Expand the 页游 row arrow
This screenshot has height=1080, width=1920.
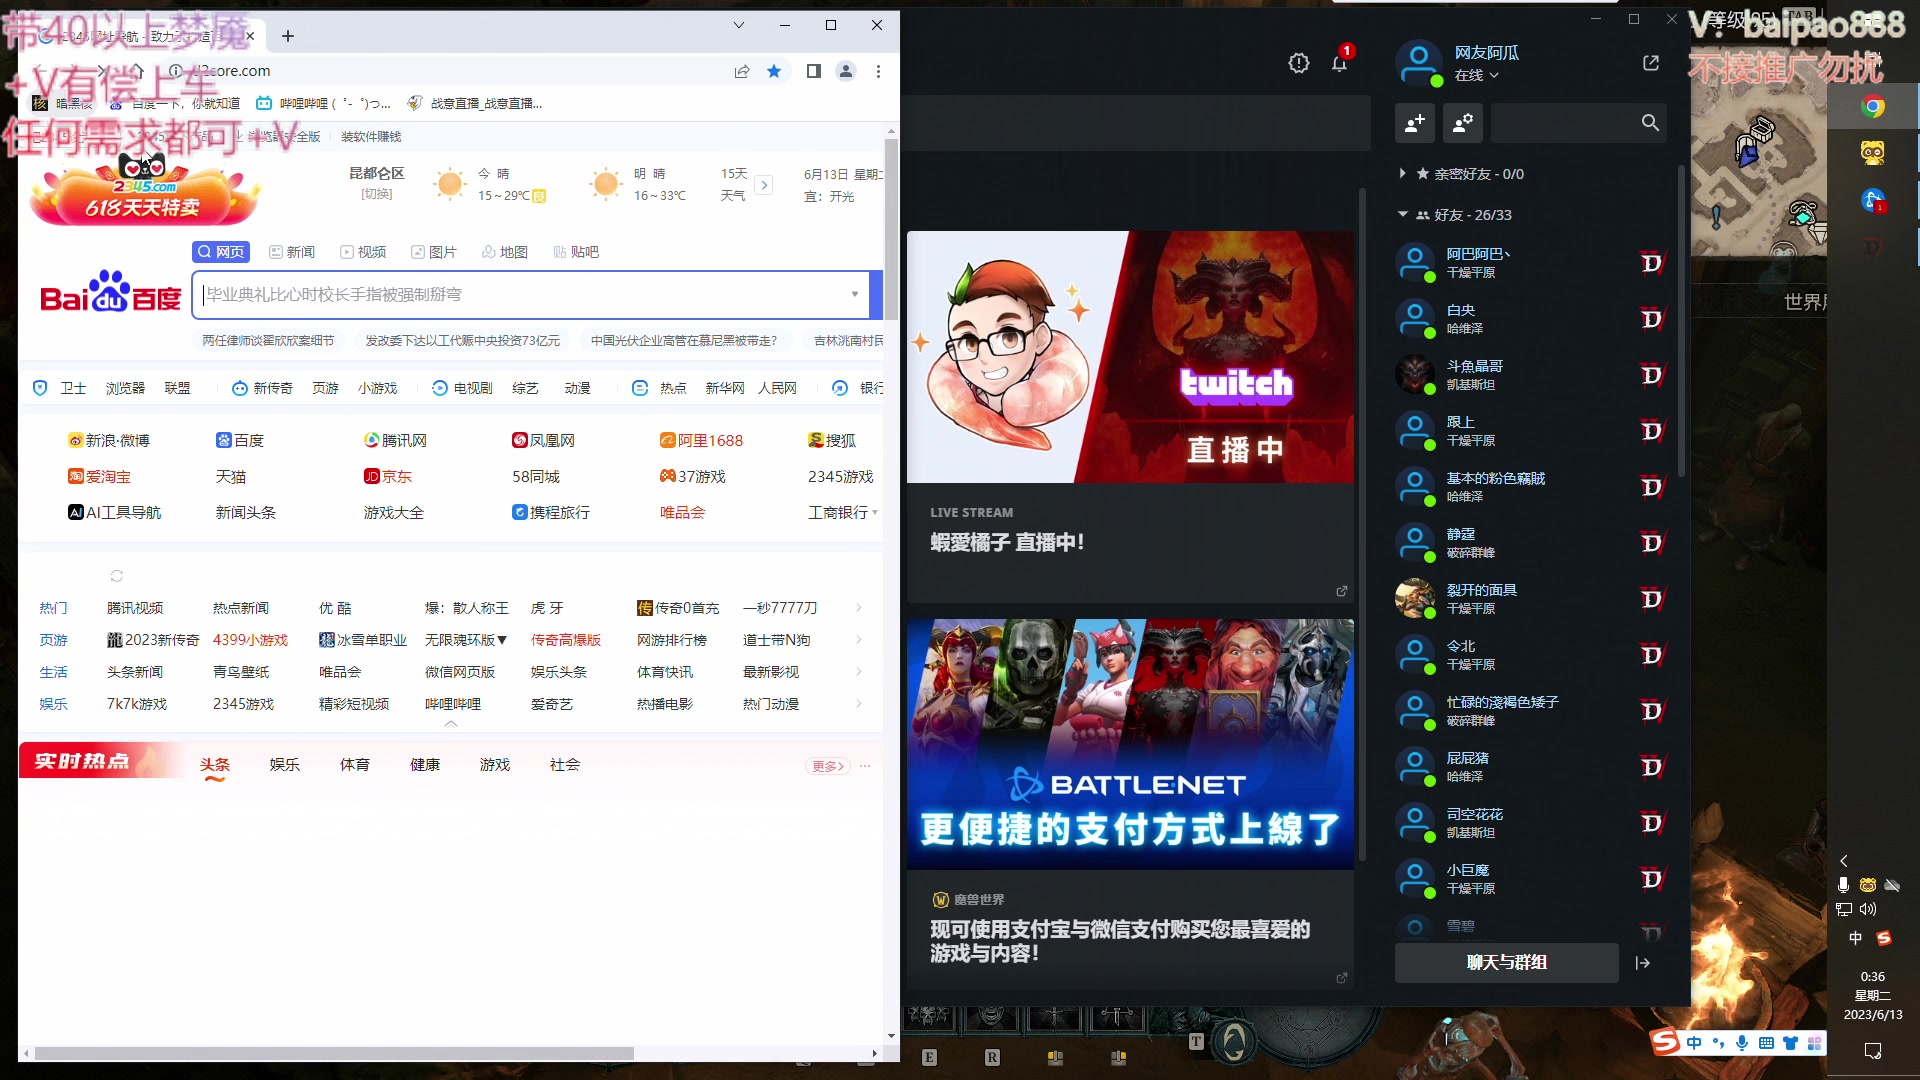click(x=859, y=640)
